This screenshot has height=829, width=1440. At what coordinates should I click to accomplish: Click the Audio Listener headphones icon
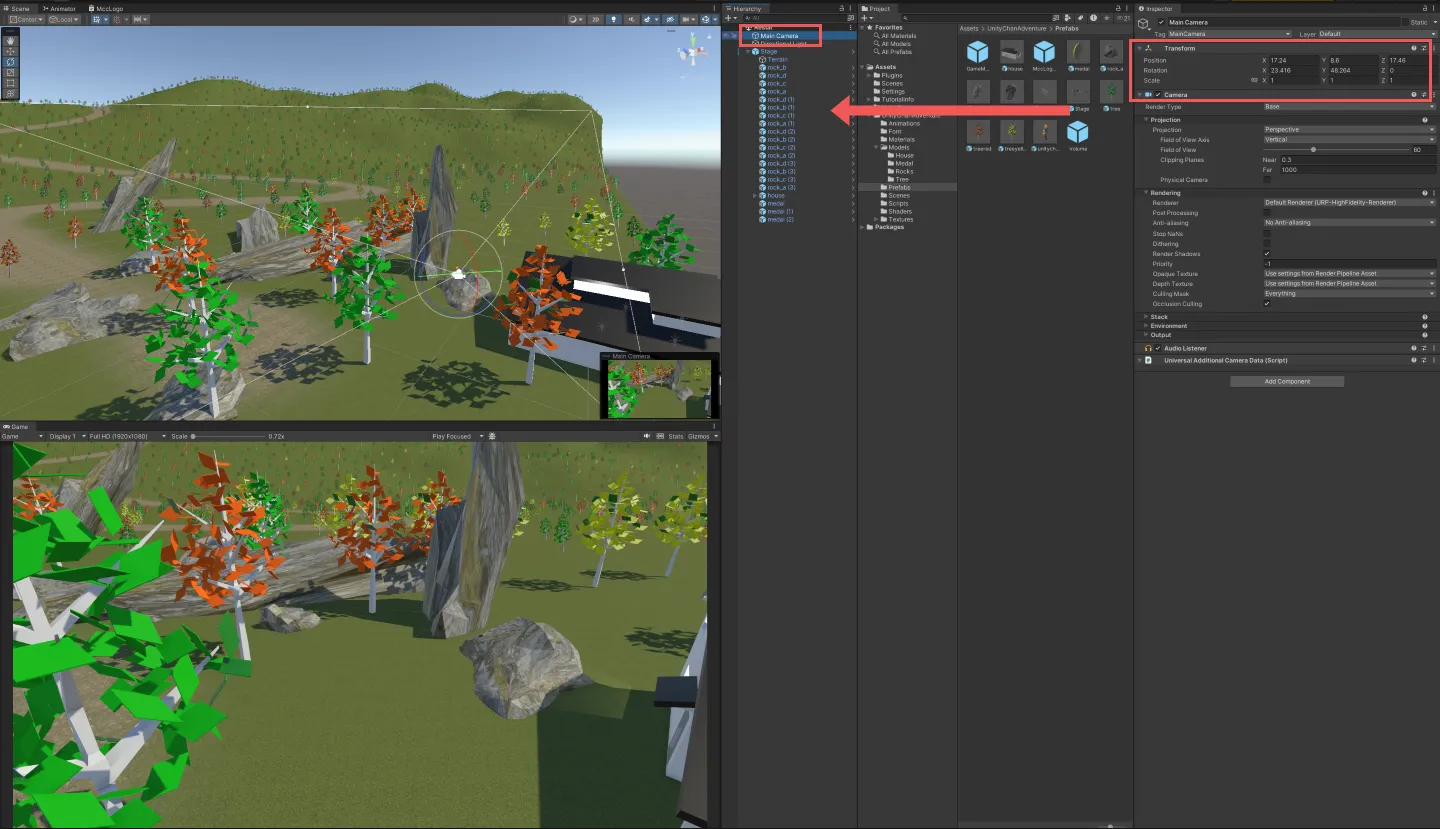(1148, 349)
